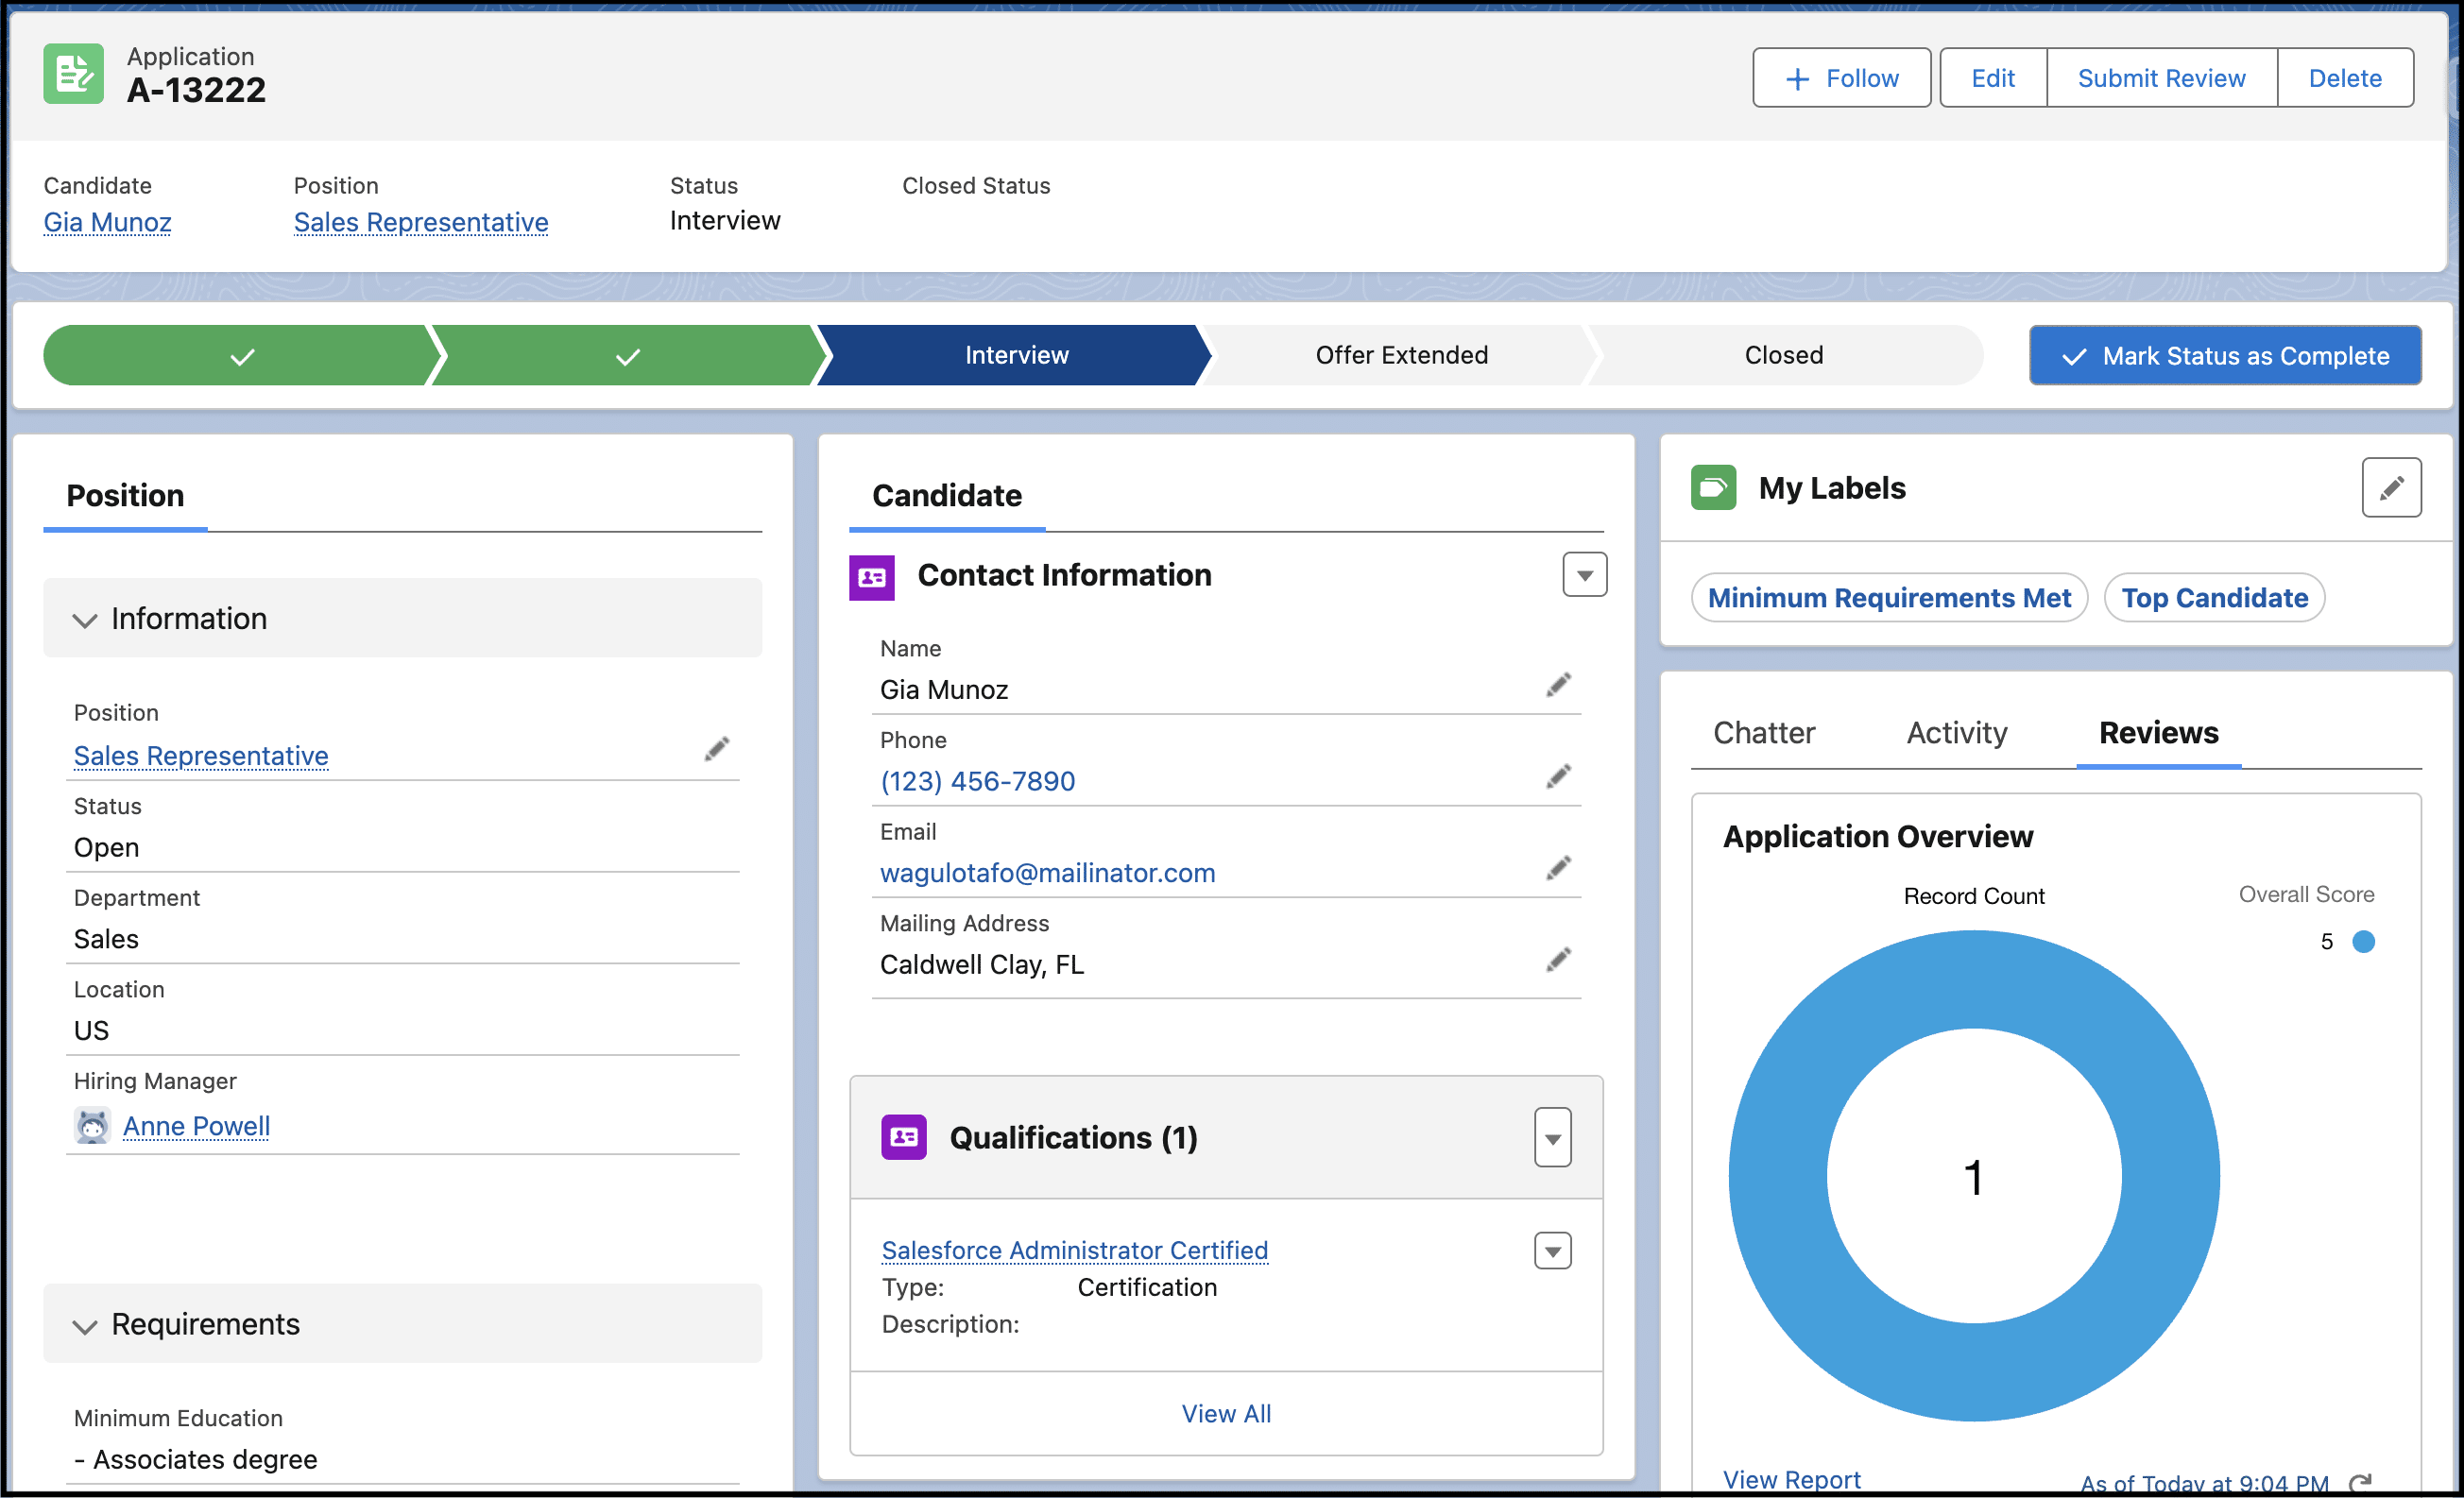The height and width of the screenshot is (1498, 2464).
Task: Click the edit pencil icon next to Phone
Action: click(1559, 778)
